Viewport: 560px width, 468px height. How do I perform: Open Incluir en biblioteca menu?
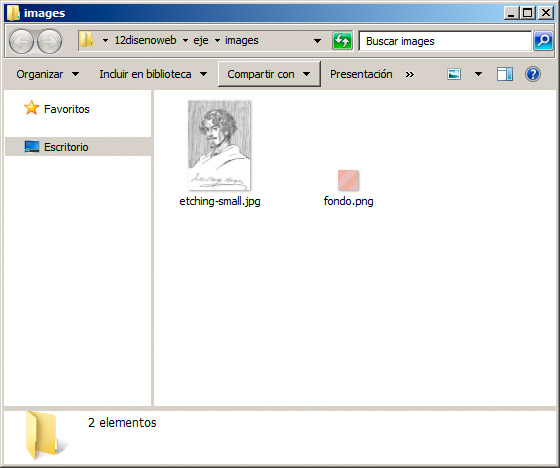(153, 74)
